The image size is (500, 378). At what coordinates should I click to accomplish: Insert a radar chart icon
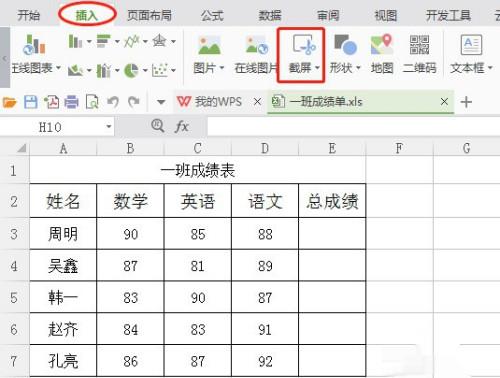point(159,41)
